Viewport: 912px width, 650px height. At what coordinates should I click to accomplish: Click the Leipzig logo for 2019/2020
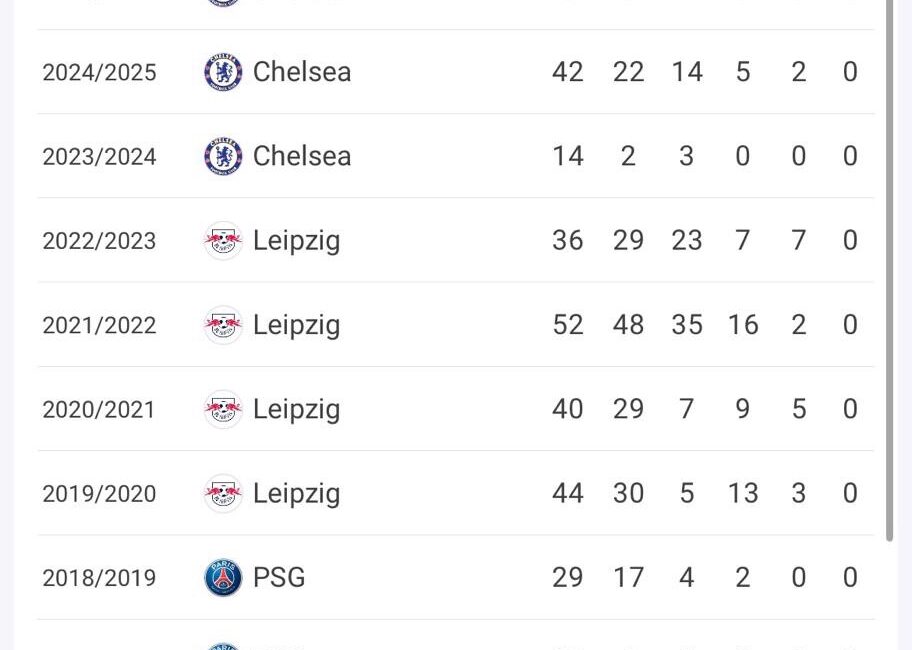coord(223,494)
